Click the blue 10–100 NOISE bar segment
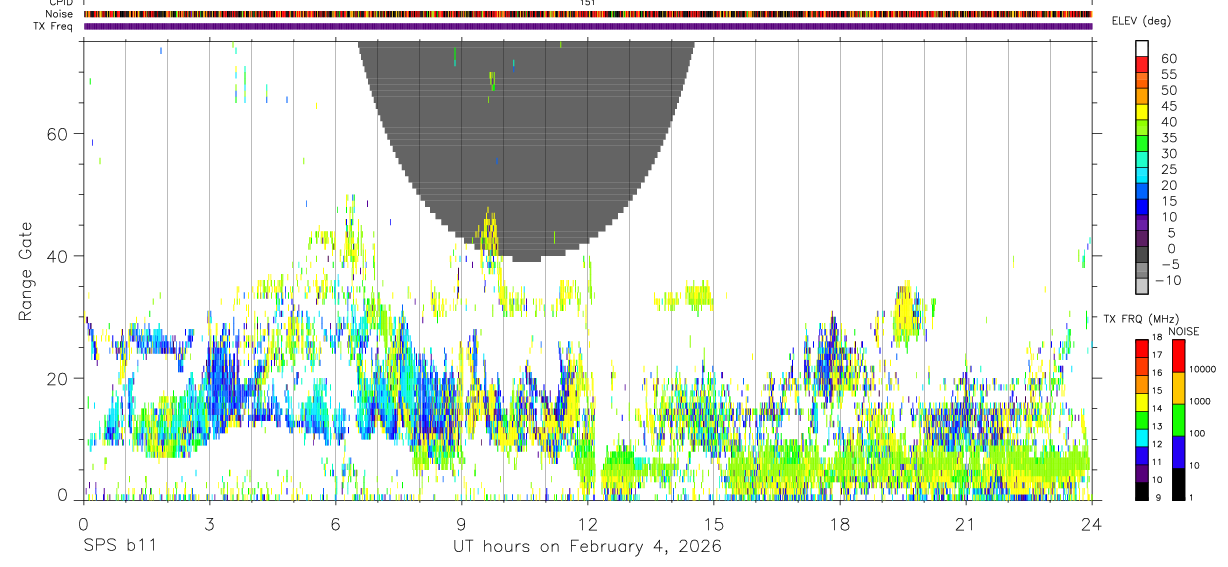This screenshot has width=1228, height=567. (1178, 452)
